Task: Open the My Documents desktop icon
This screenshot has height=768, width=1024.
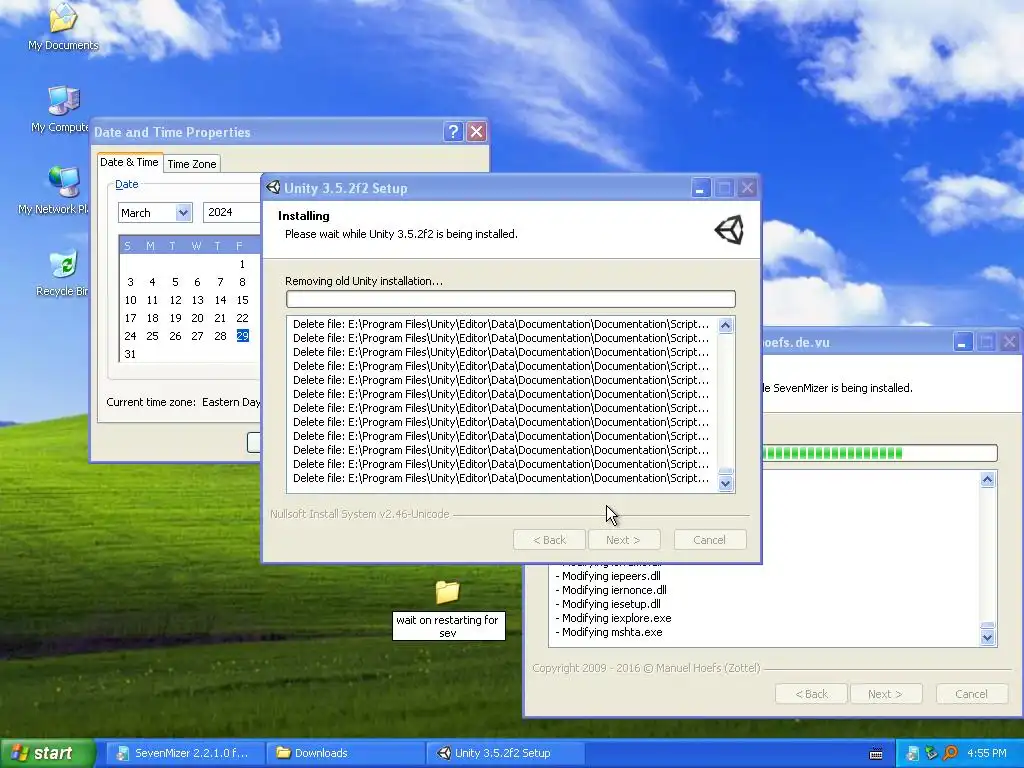Action: coord(63,26)
